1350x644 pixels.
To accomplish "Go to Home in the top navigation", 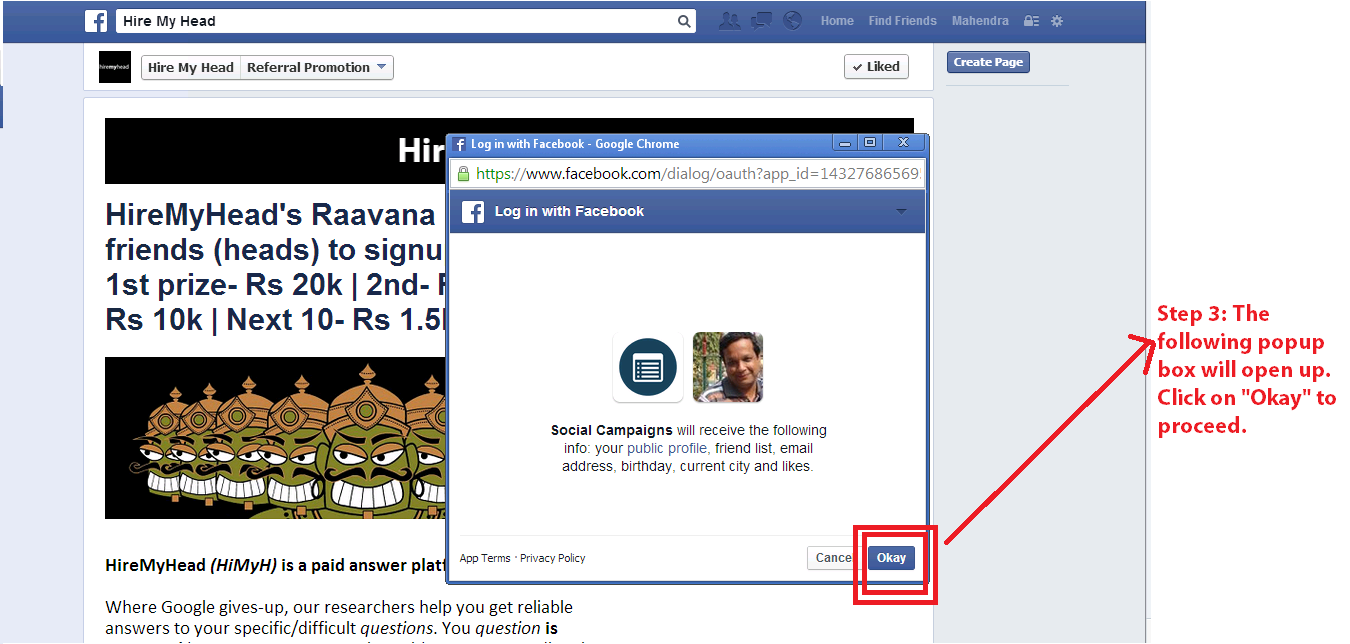I will [x=837, y=21].
